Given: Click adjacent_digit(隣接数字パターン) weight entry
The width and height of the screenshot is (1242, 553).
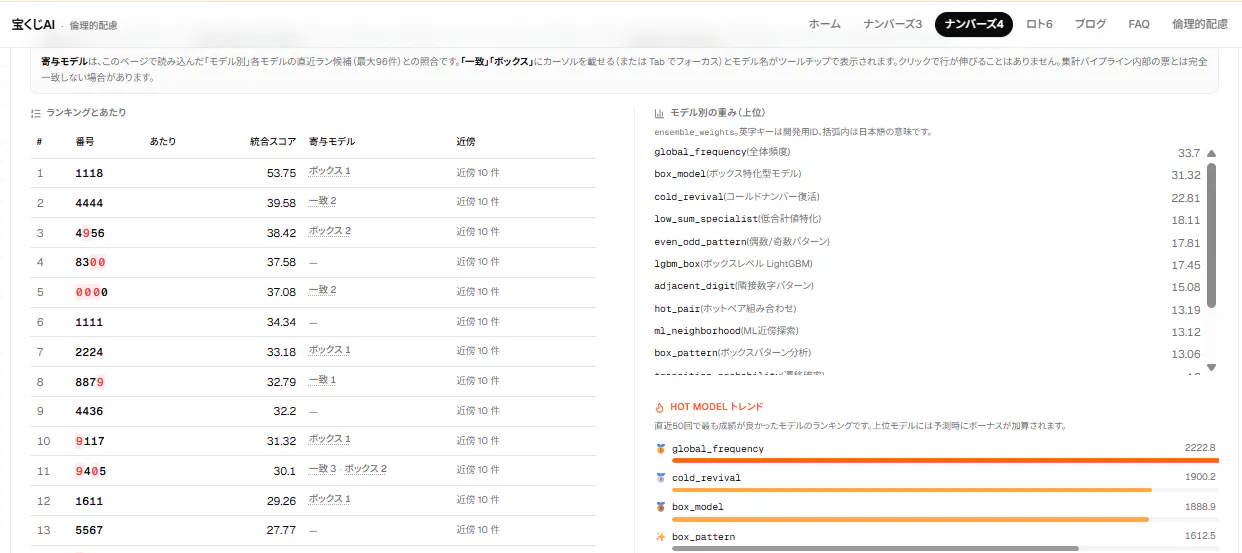Looking at the screenshot, I should coord(734,287).
